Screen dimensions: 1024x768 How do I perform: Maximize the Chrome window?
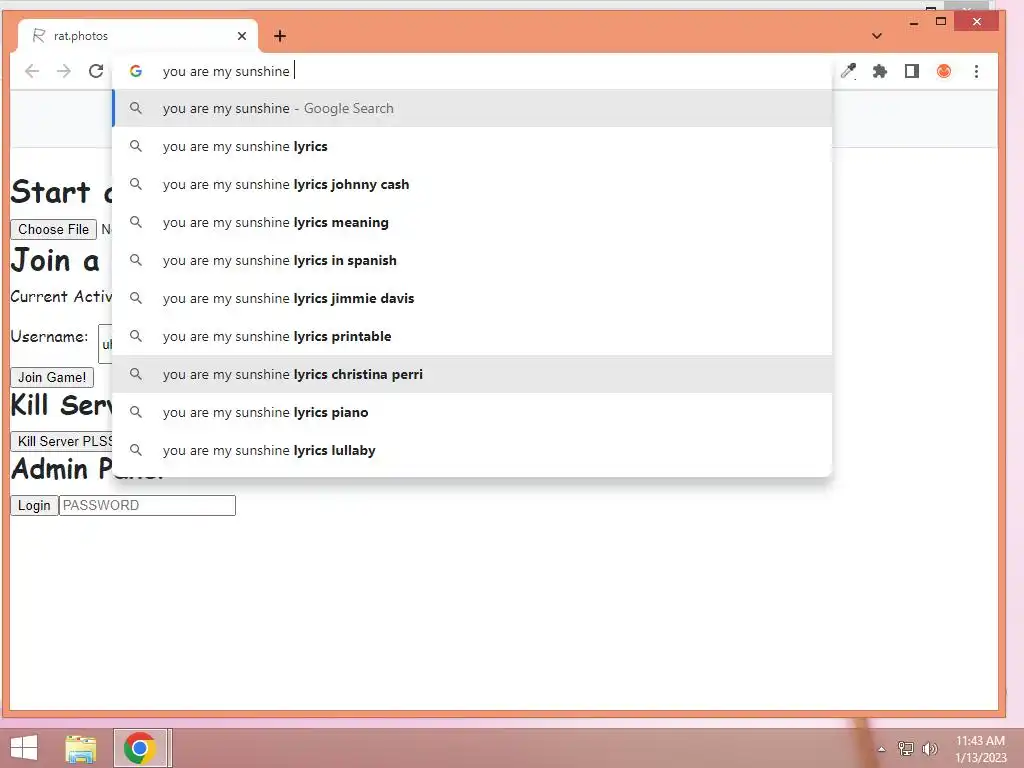coord(940,22)
